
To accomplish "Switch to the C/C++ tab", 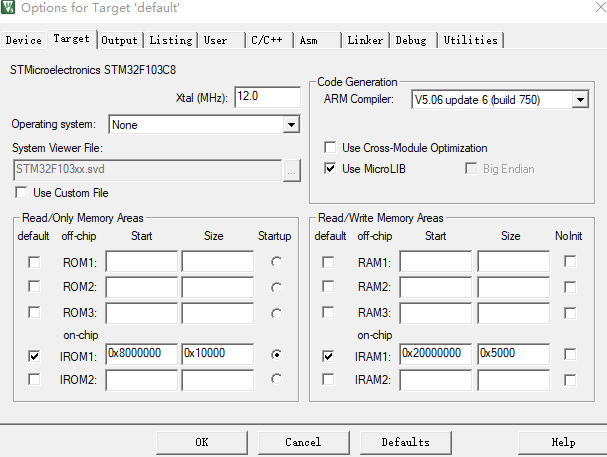I will coord(269,40).
